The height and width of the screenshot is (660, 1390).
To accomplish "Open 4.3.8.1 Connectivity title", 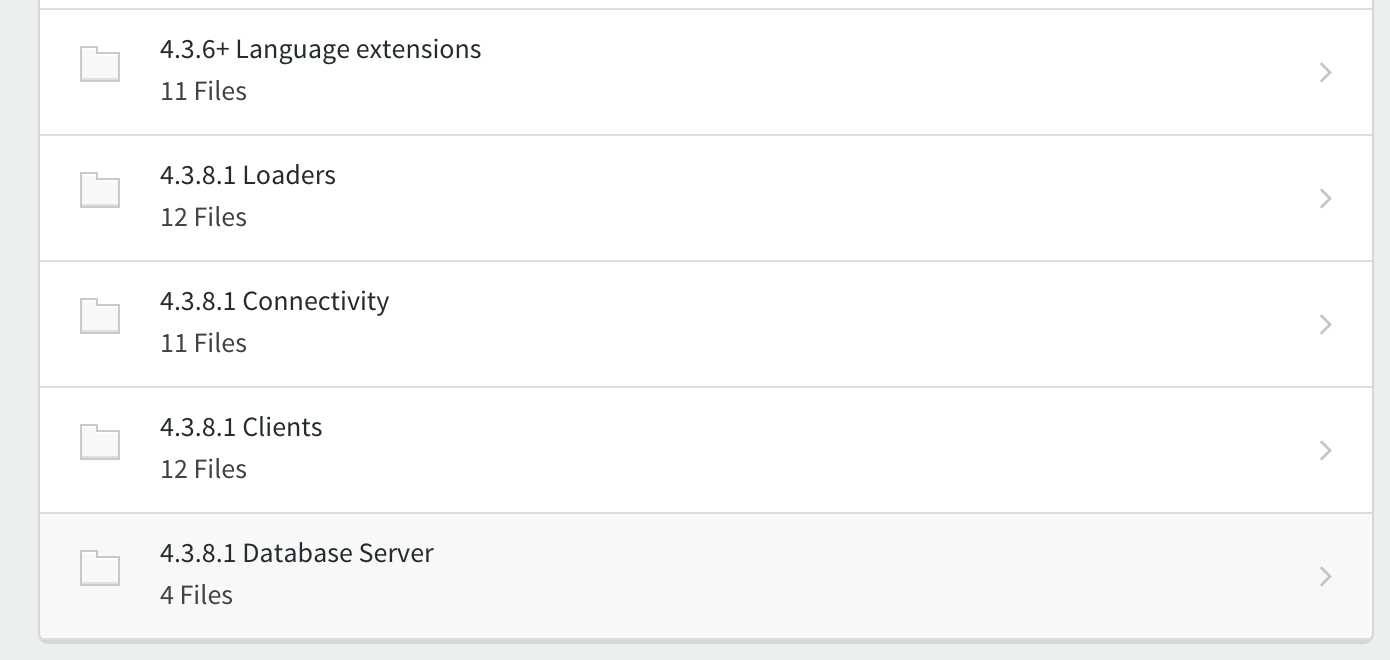I will coord(274,301).
